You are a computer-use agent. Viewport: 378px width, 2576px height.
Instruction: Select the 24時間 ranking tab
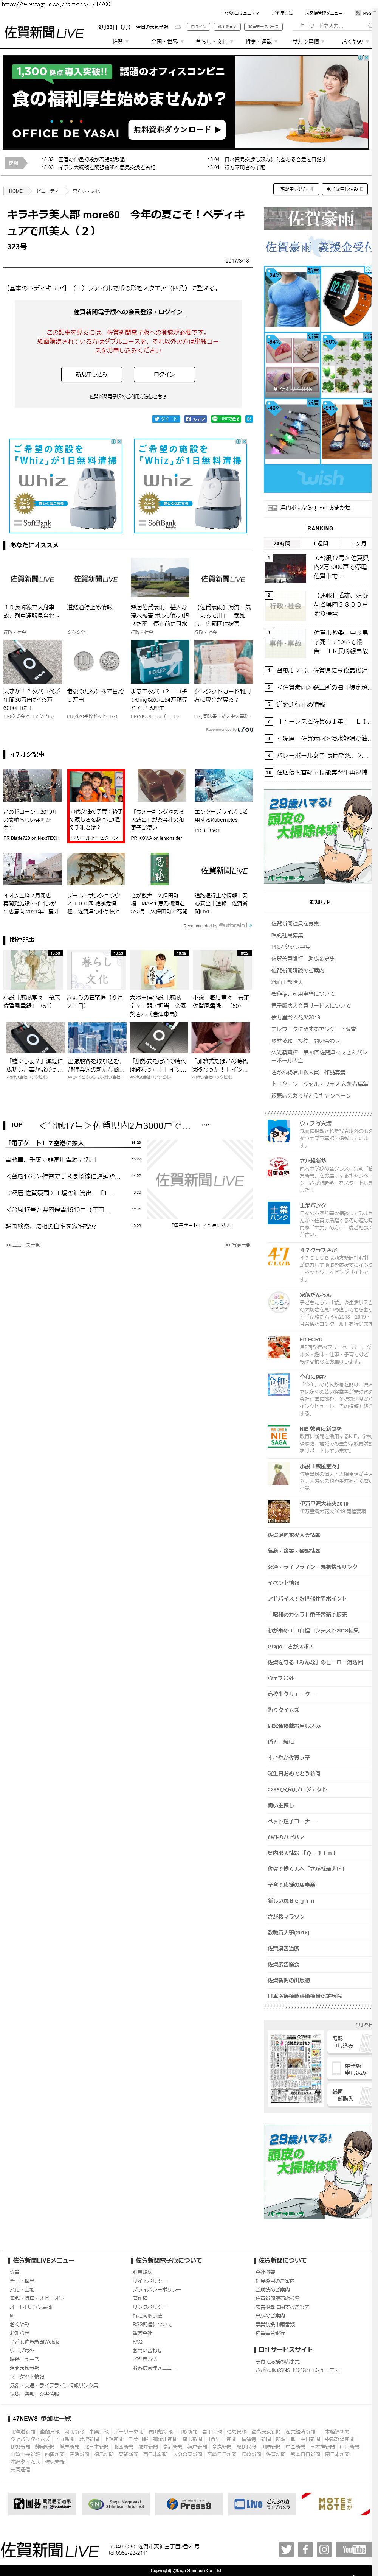click(282, 544)
